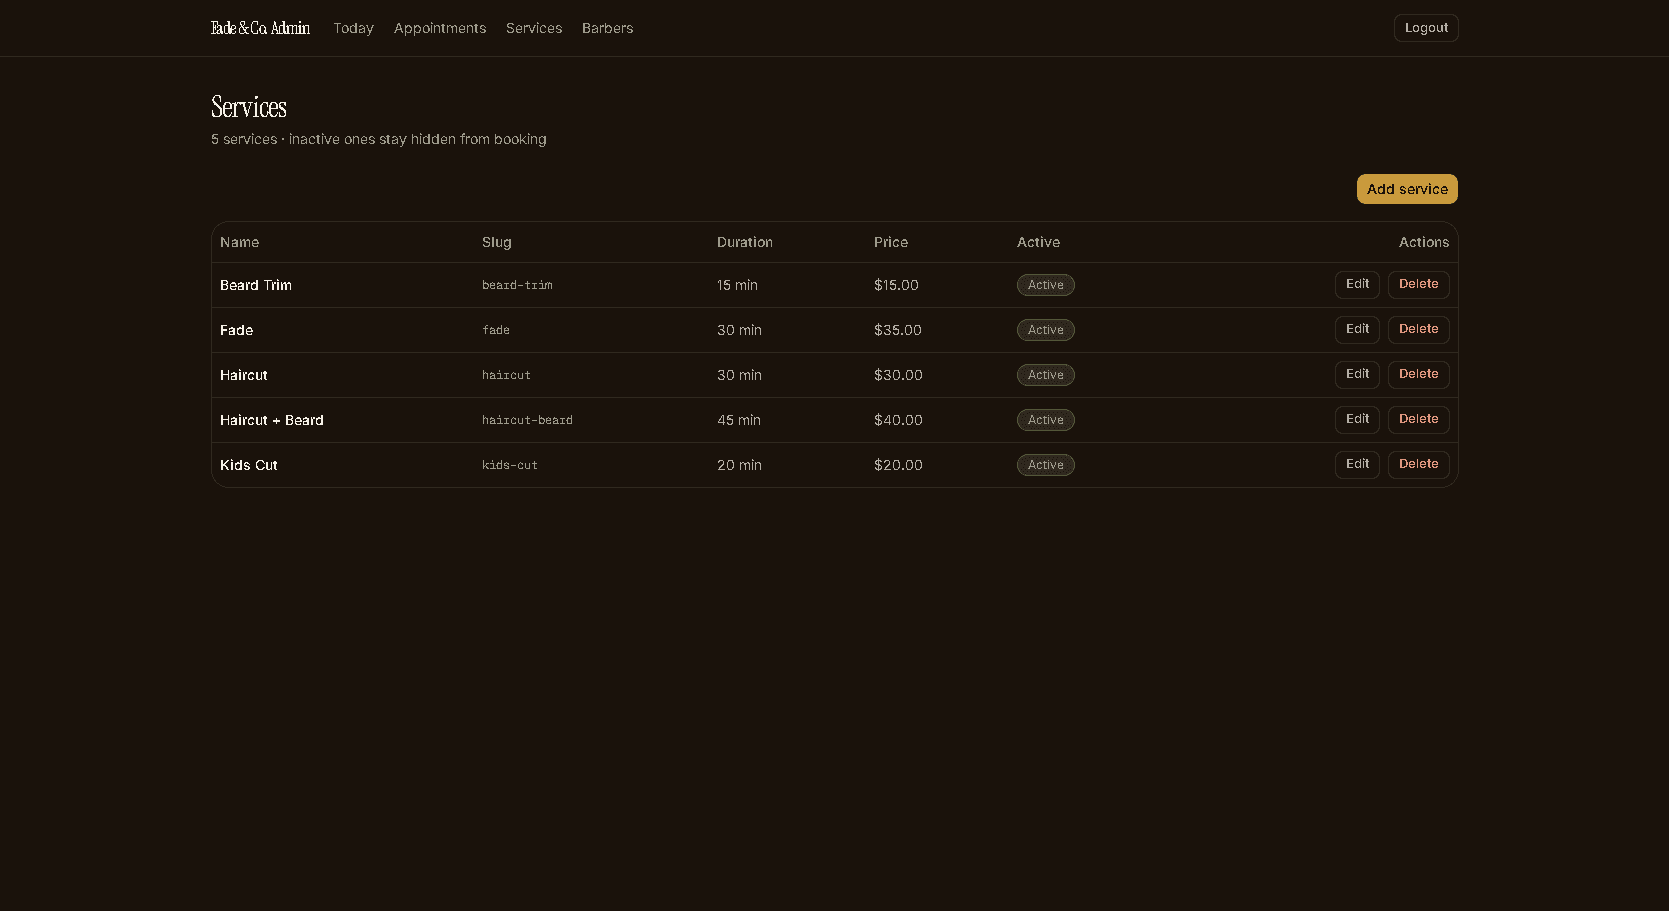Click the Active badge in the Haircut row
Screen dimensions: 1669x911
1046,375
